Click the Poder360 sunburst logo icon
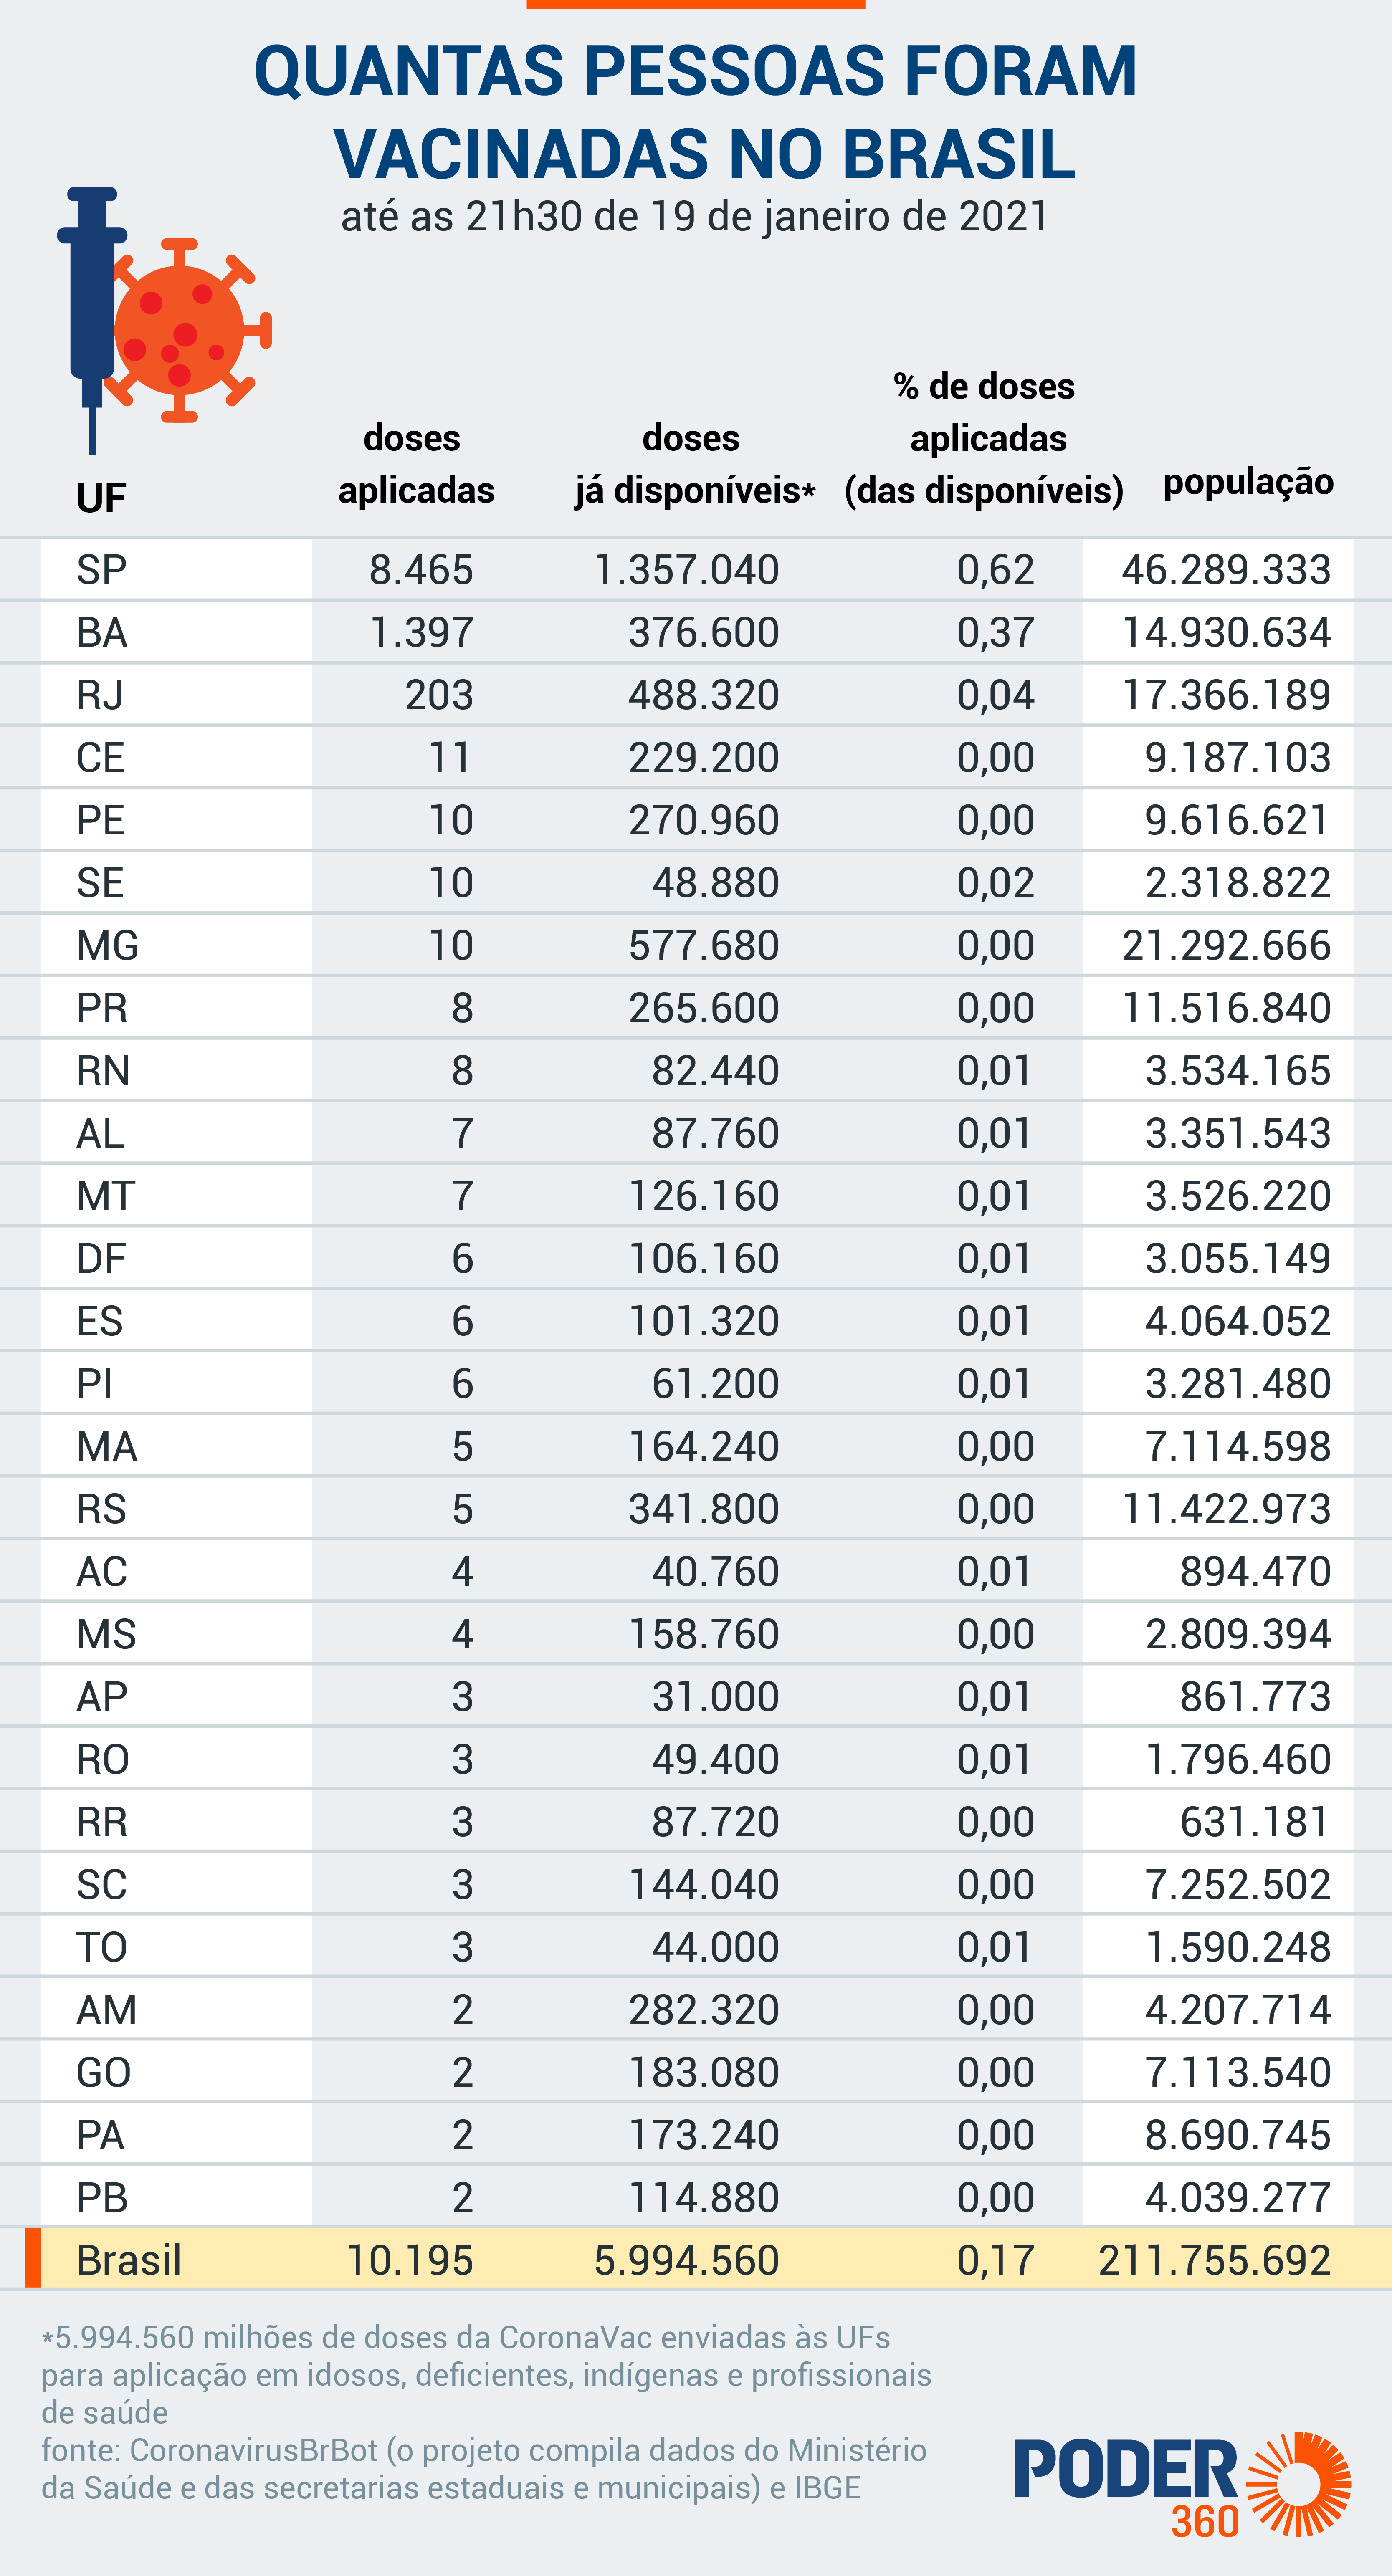 pos(1298,2484)
